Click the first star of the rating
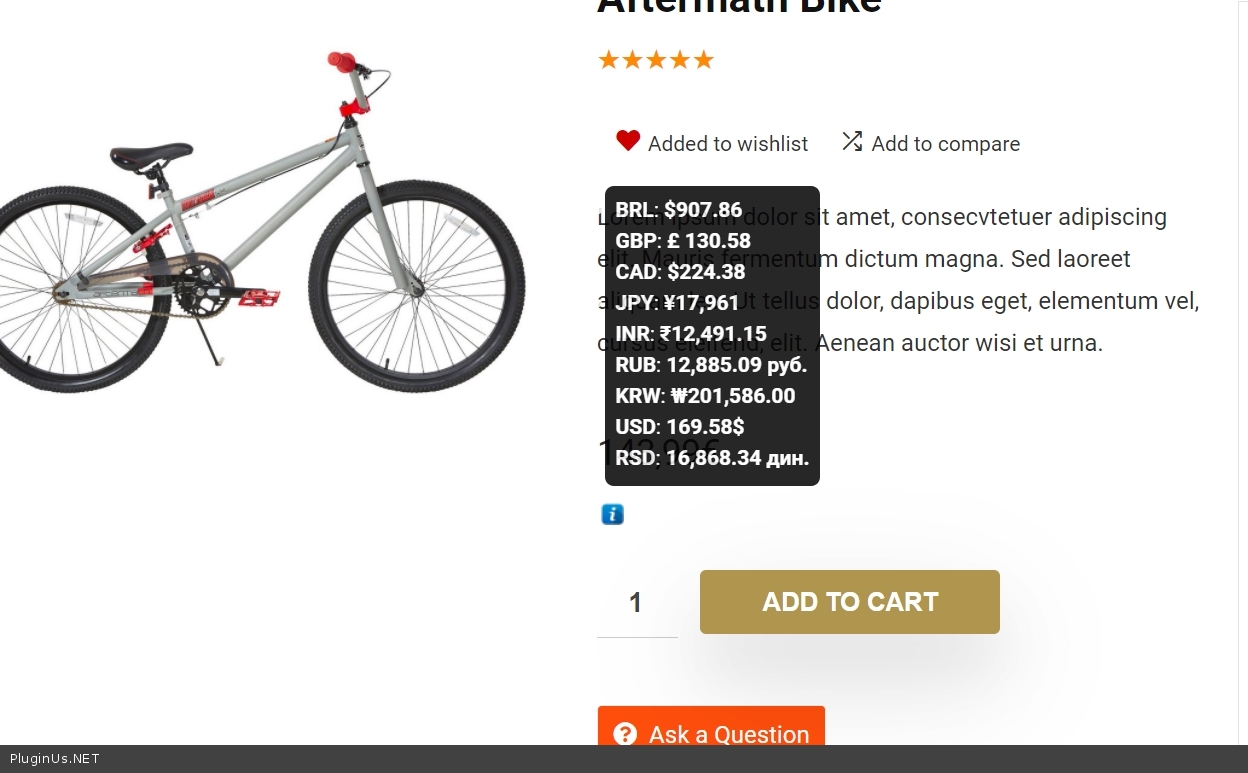The height and width of the screenshot is (773, 1248). pyautogui.click(x=608, y=60)
